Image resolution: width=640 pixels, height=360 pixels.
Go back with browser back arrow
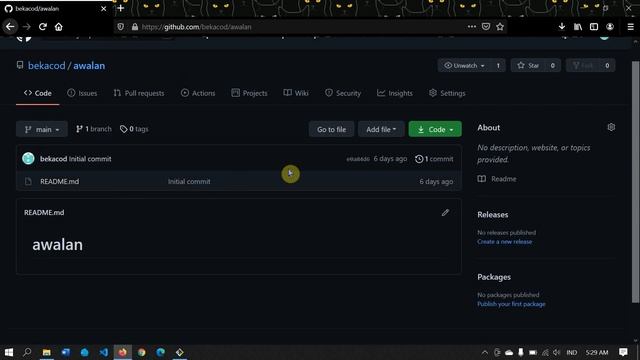point(10,27)
